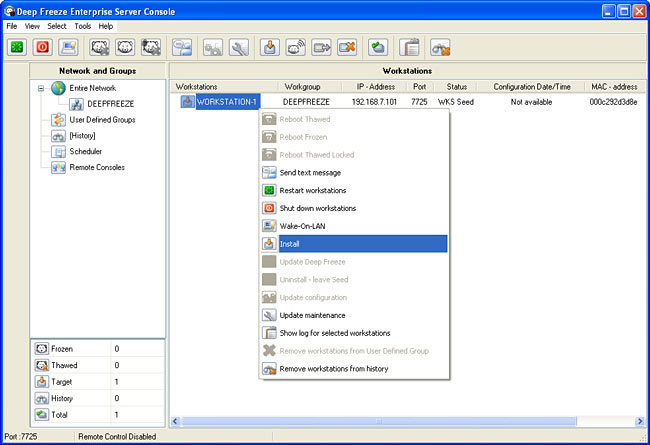The width and height of the screenshot is (650, 445).
Task: Click the binoculars icon beside [History] in tree
Action: (58, 136)
